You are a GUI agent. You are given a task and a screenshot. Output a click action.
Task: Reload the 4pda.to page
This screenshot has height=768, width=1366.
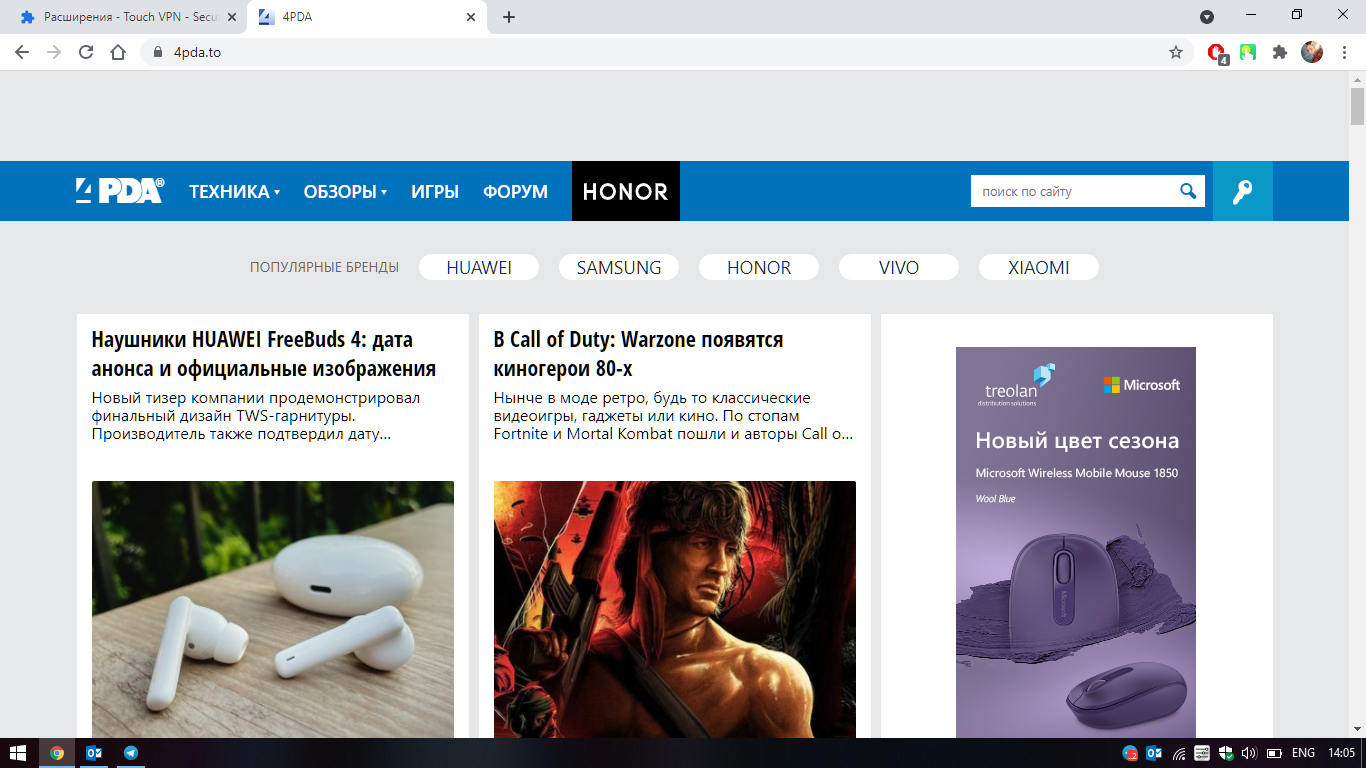86,52
